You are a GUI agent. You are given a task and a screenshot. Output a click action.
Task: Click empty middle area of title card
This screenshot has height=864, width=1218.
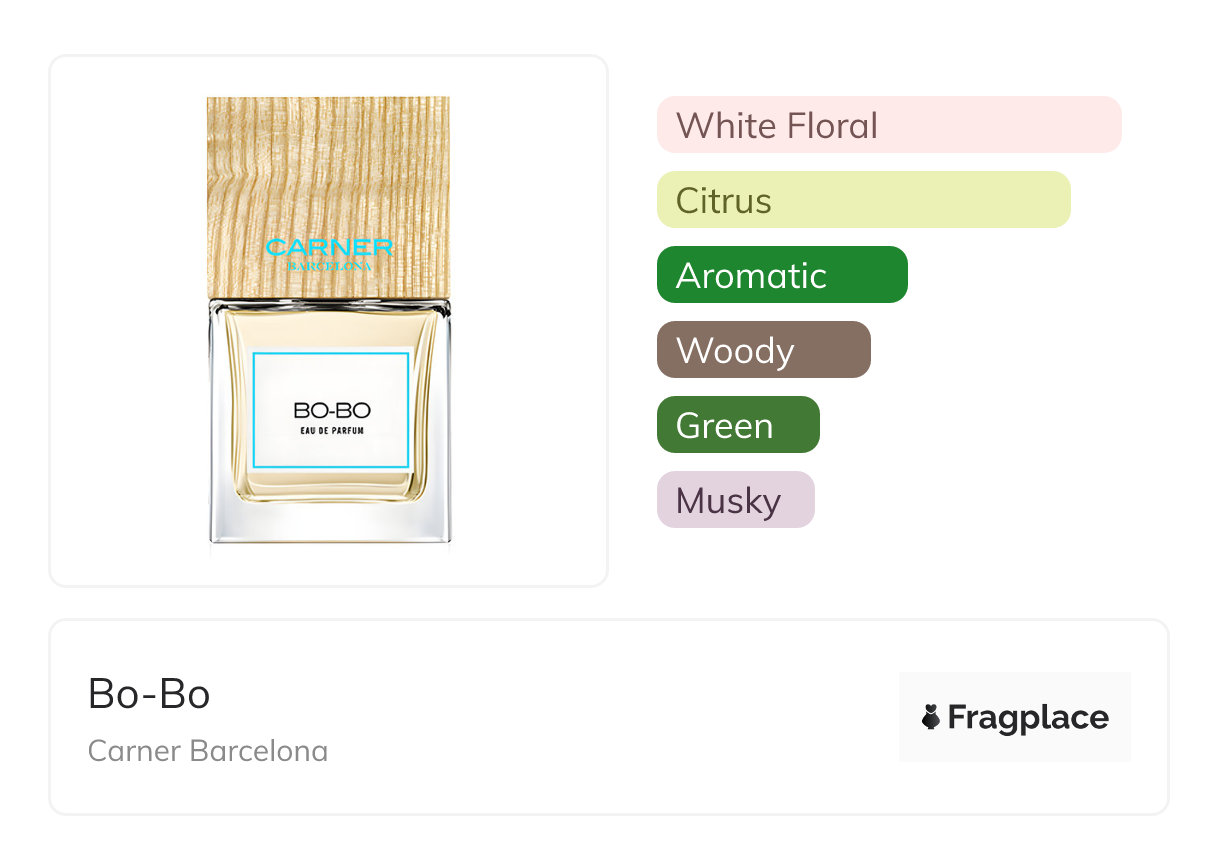point(600,717)
